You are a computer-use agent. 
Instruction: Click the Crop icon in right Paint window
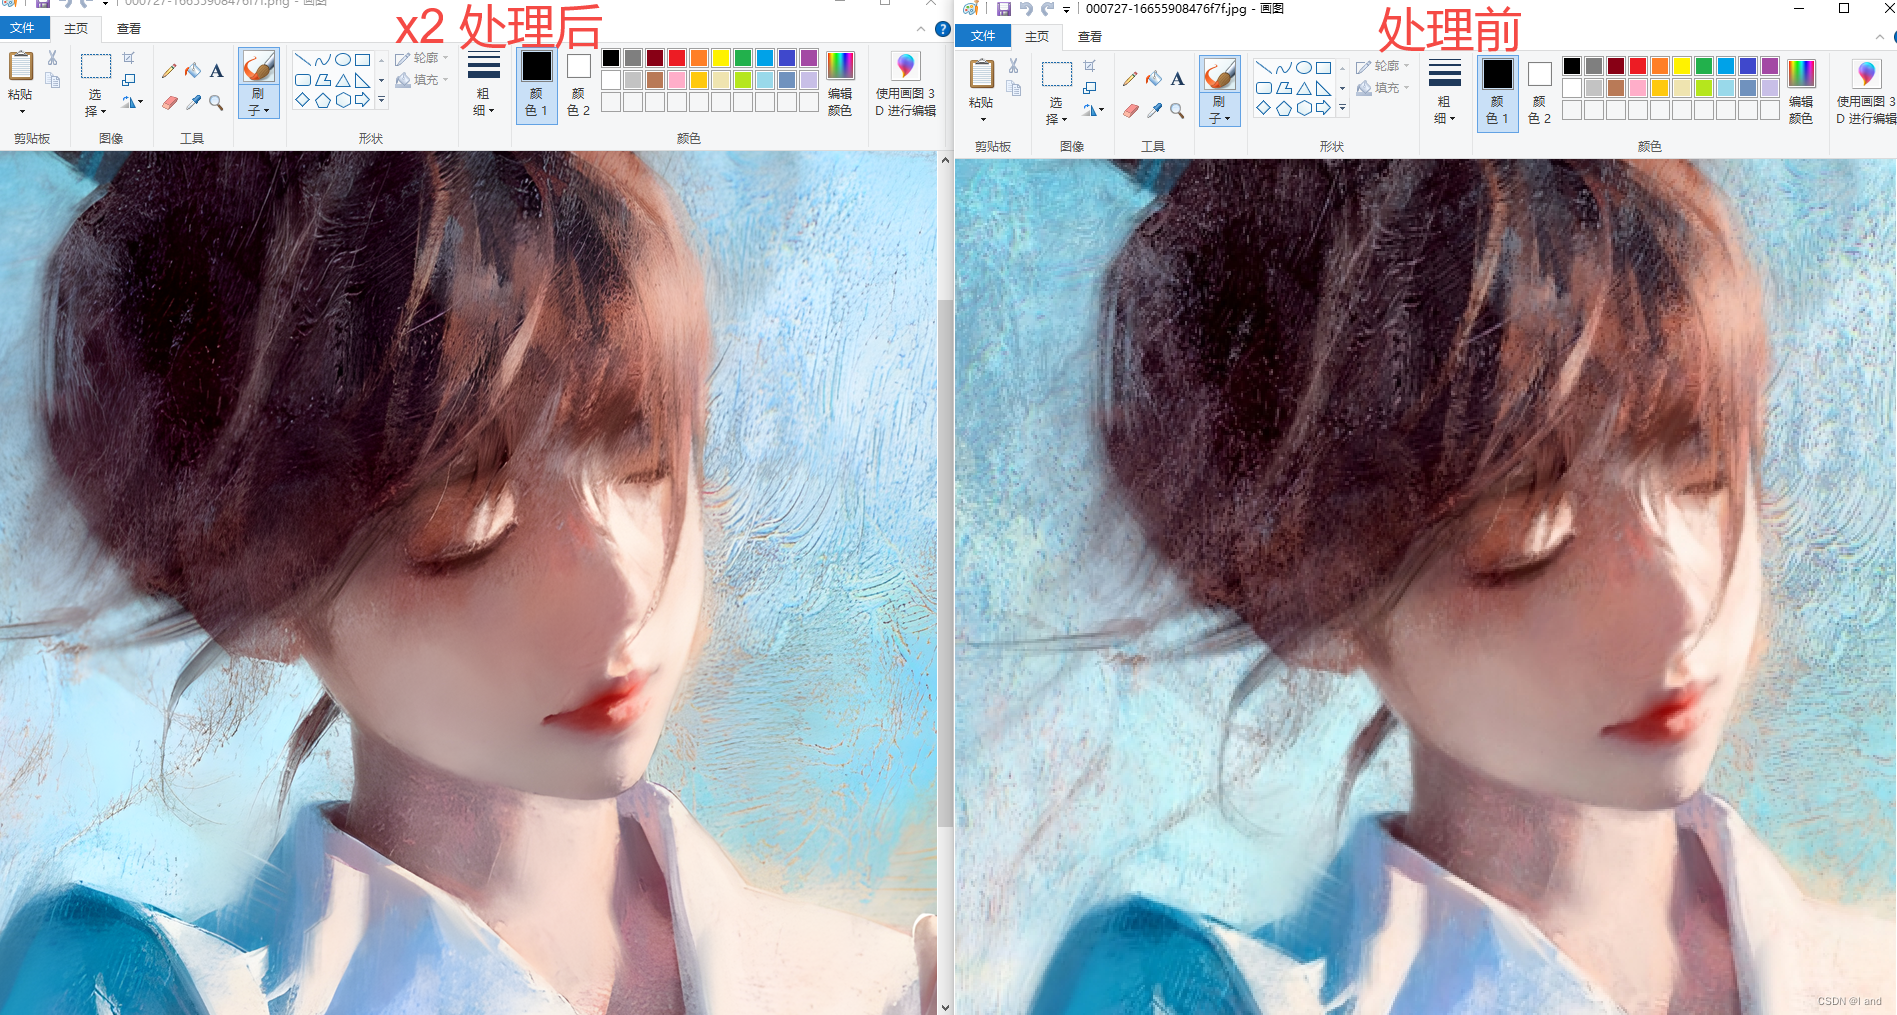[1090, 66]
